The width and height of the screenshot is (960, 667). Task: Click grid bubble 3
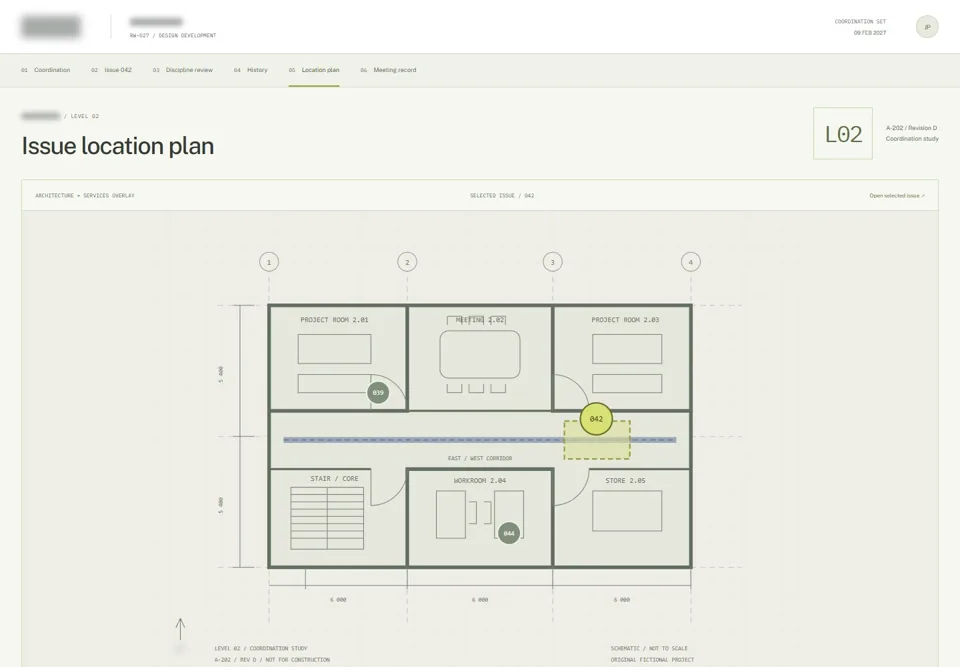click(x=552, y=262)
